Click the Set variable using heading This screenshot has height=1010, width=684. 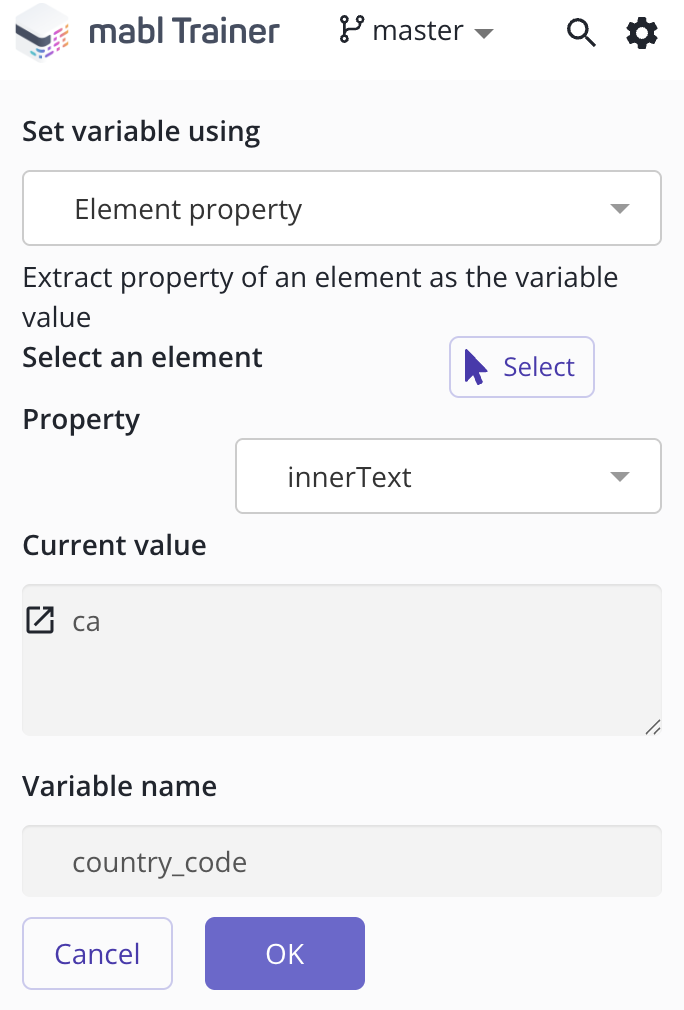click(x=142, y=131)
